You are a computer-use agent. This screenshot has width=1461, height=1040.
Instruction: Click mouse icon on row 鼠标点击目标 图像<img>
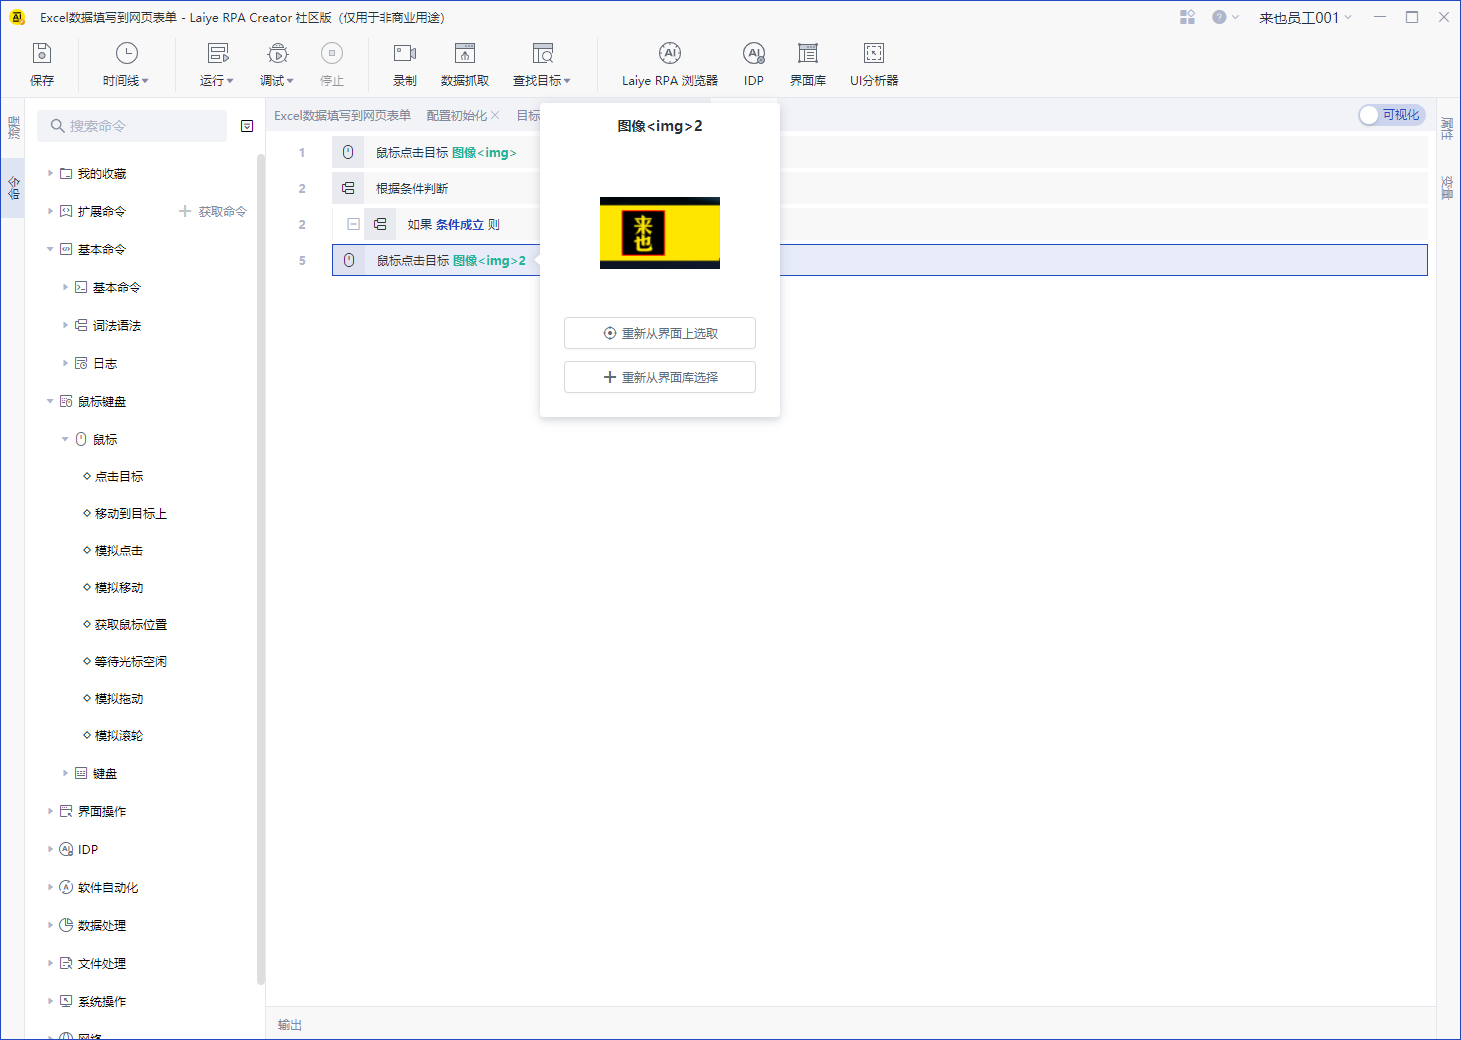(x=348, y=152)
